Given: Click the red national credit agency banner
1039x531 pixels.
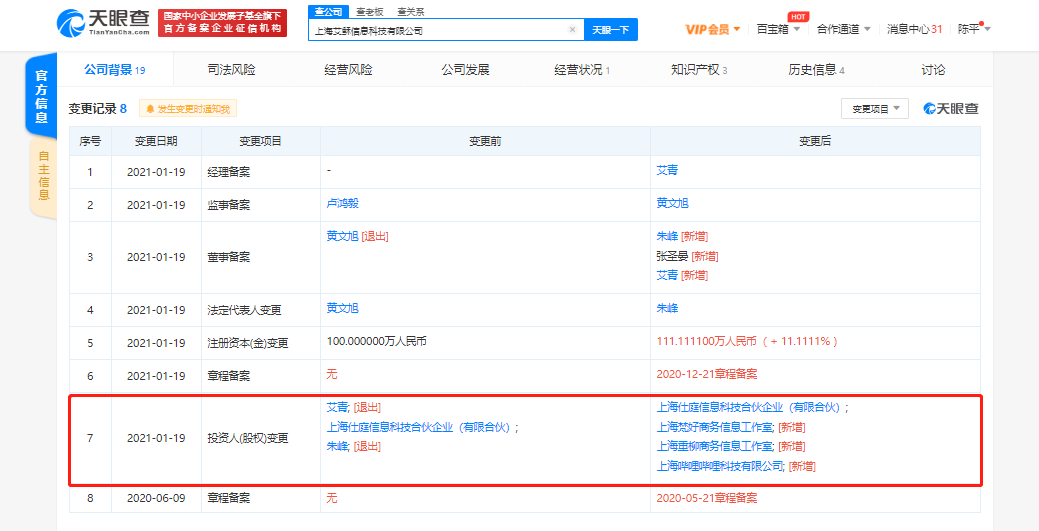Looking at the screenshot, I should click(x=223, y=22).
